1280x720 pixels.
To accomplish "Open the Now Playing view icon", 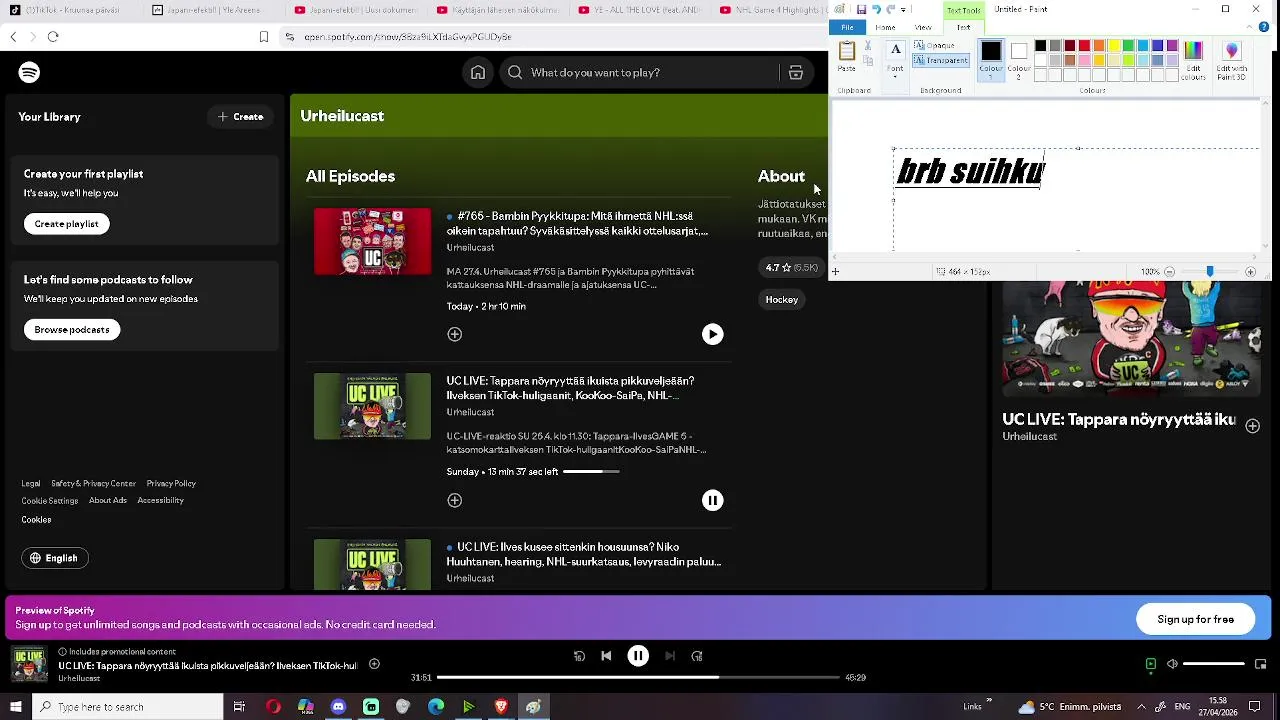I will pyautogui.click(x=1151, y=664).
